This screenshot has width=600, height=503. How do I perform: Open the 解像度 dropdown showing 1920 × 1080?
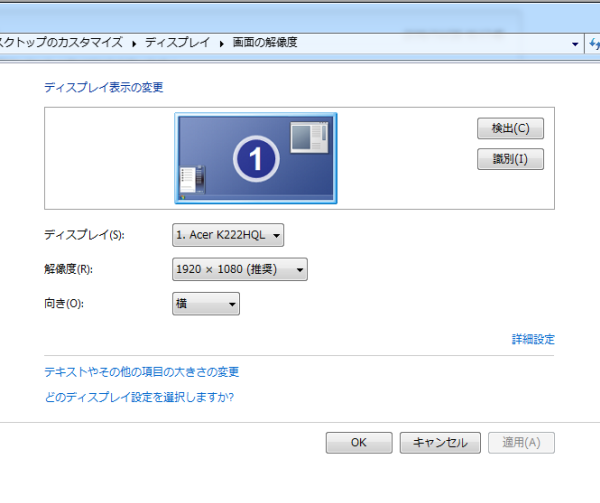(x=240, y=269)
